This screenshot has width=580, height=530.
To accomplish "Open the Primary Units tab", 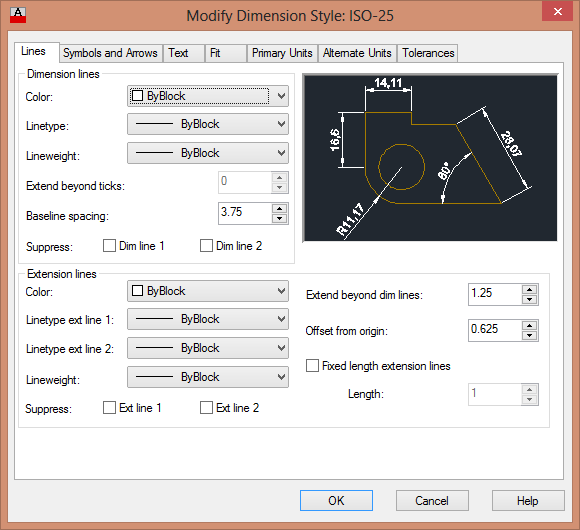I will pos(282,53).
